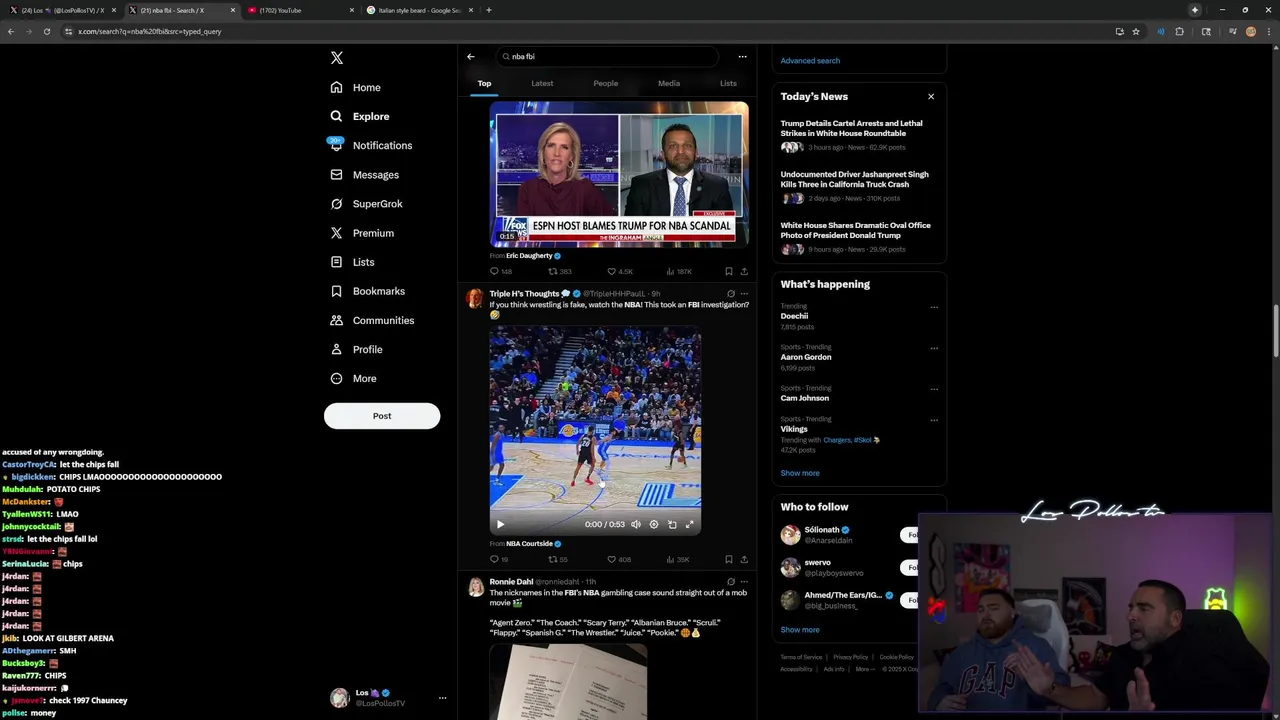The image size is (1280, 720).
Task: Share the Eric Daugherty video post
Action: point(743,271)
